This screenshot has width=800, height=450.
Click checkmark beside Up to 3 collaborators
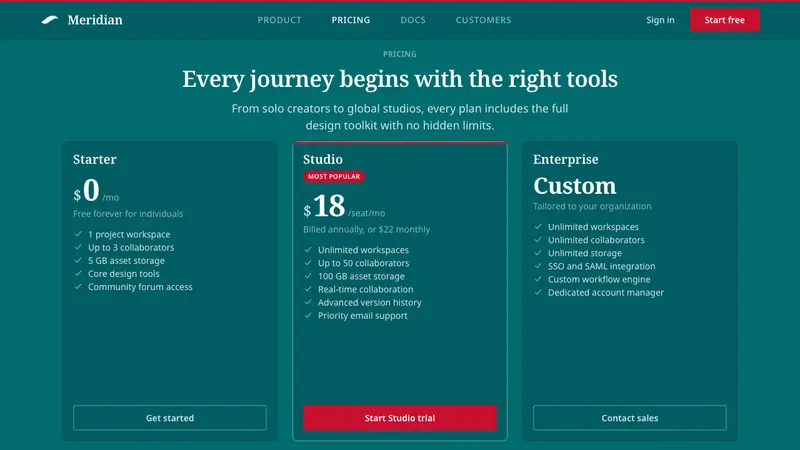pyautogui.click(x=78, y=247)
